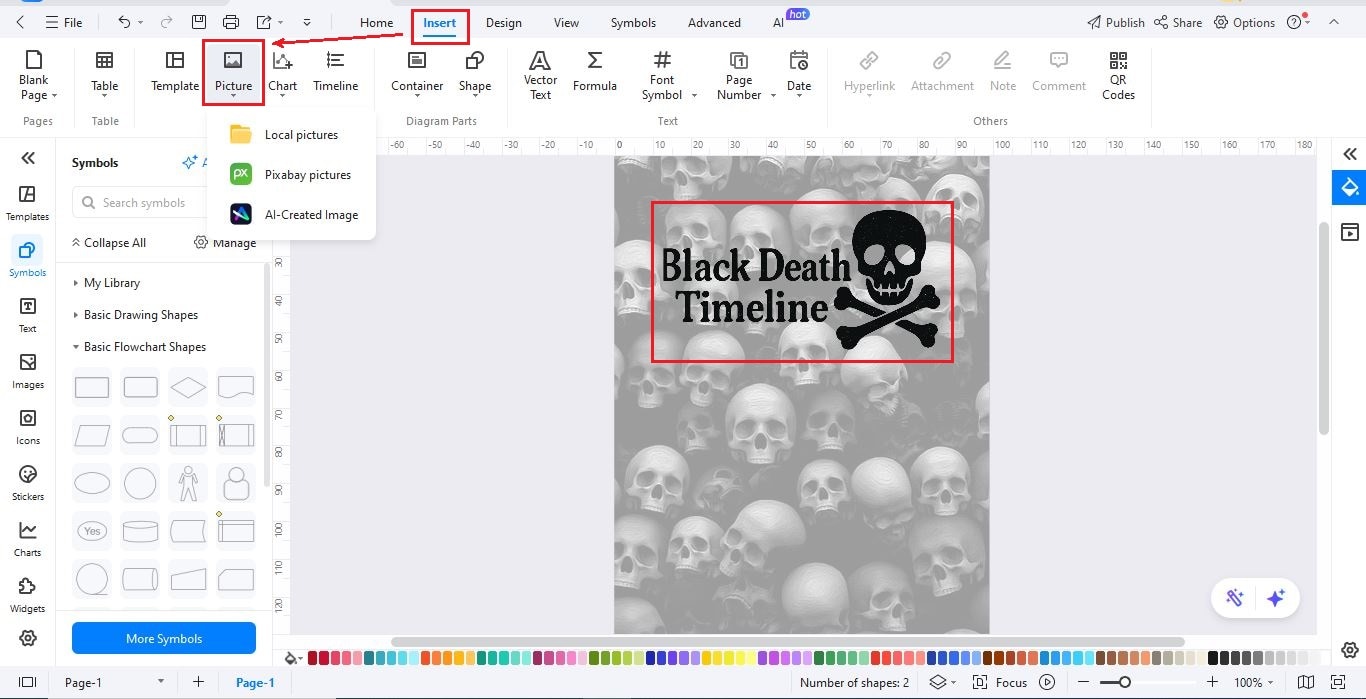The image size is (1366, 699).
Task: Open Templates sidebar panel
Action: point(27,203)
